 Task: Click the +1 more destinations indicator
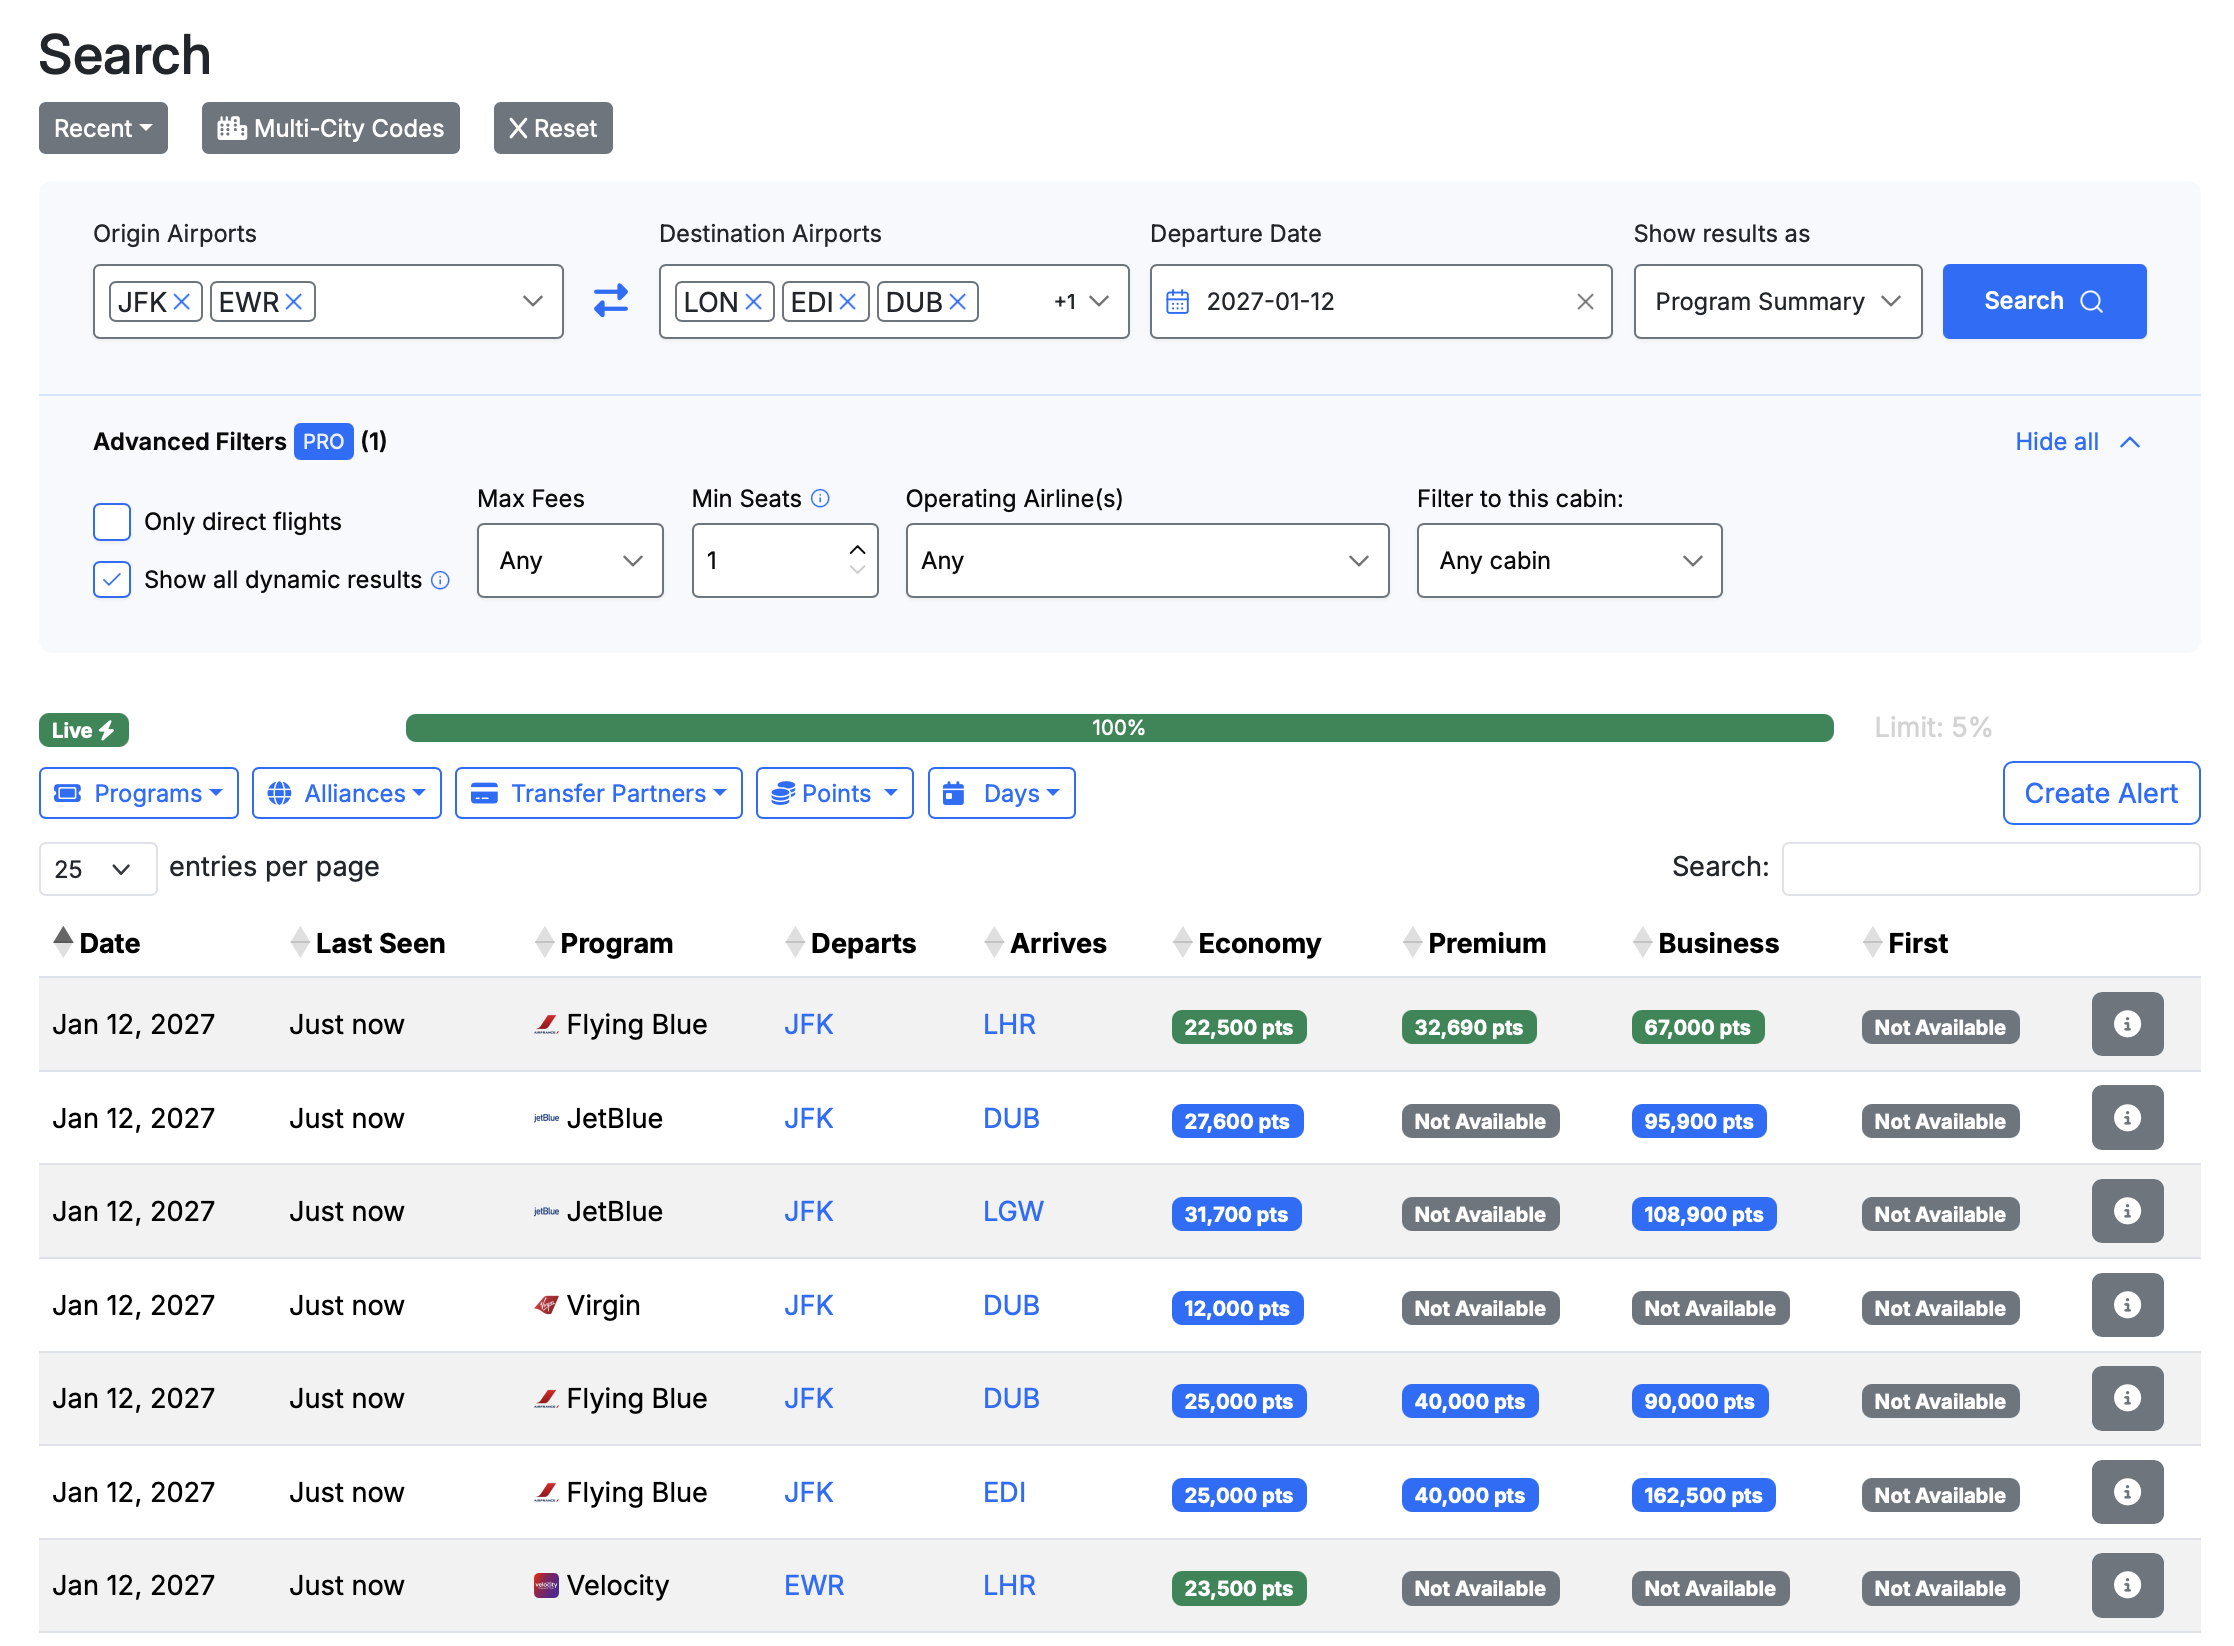click(1065, 301)
